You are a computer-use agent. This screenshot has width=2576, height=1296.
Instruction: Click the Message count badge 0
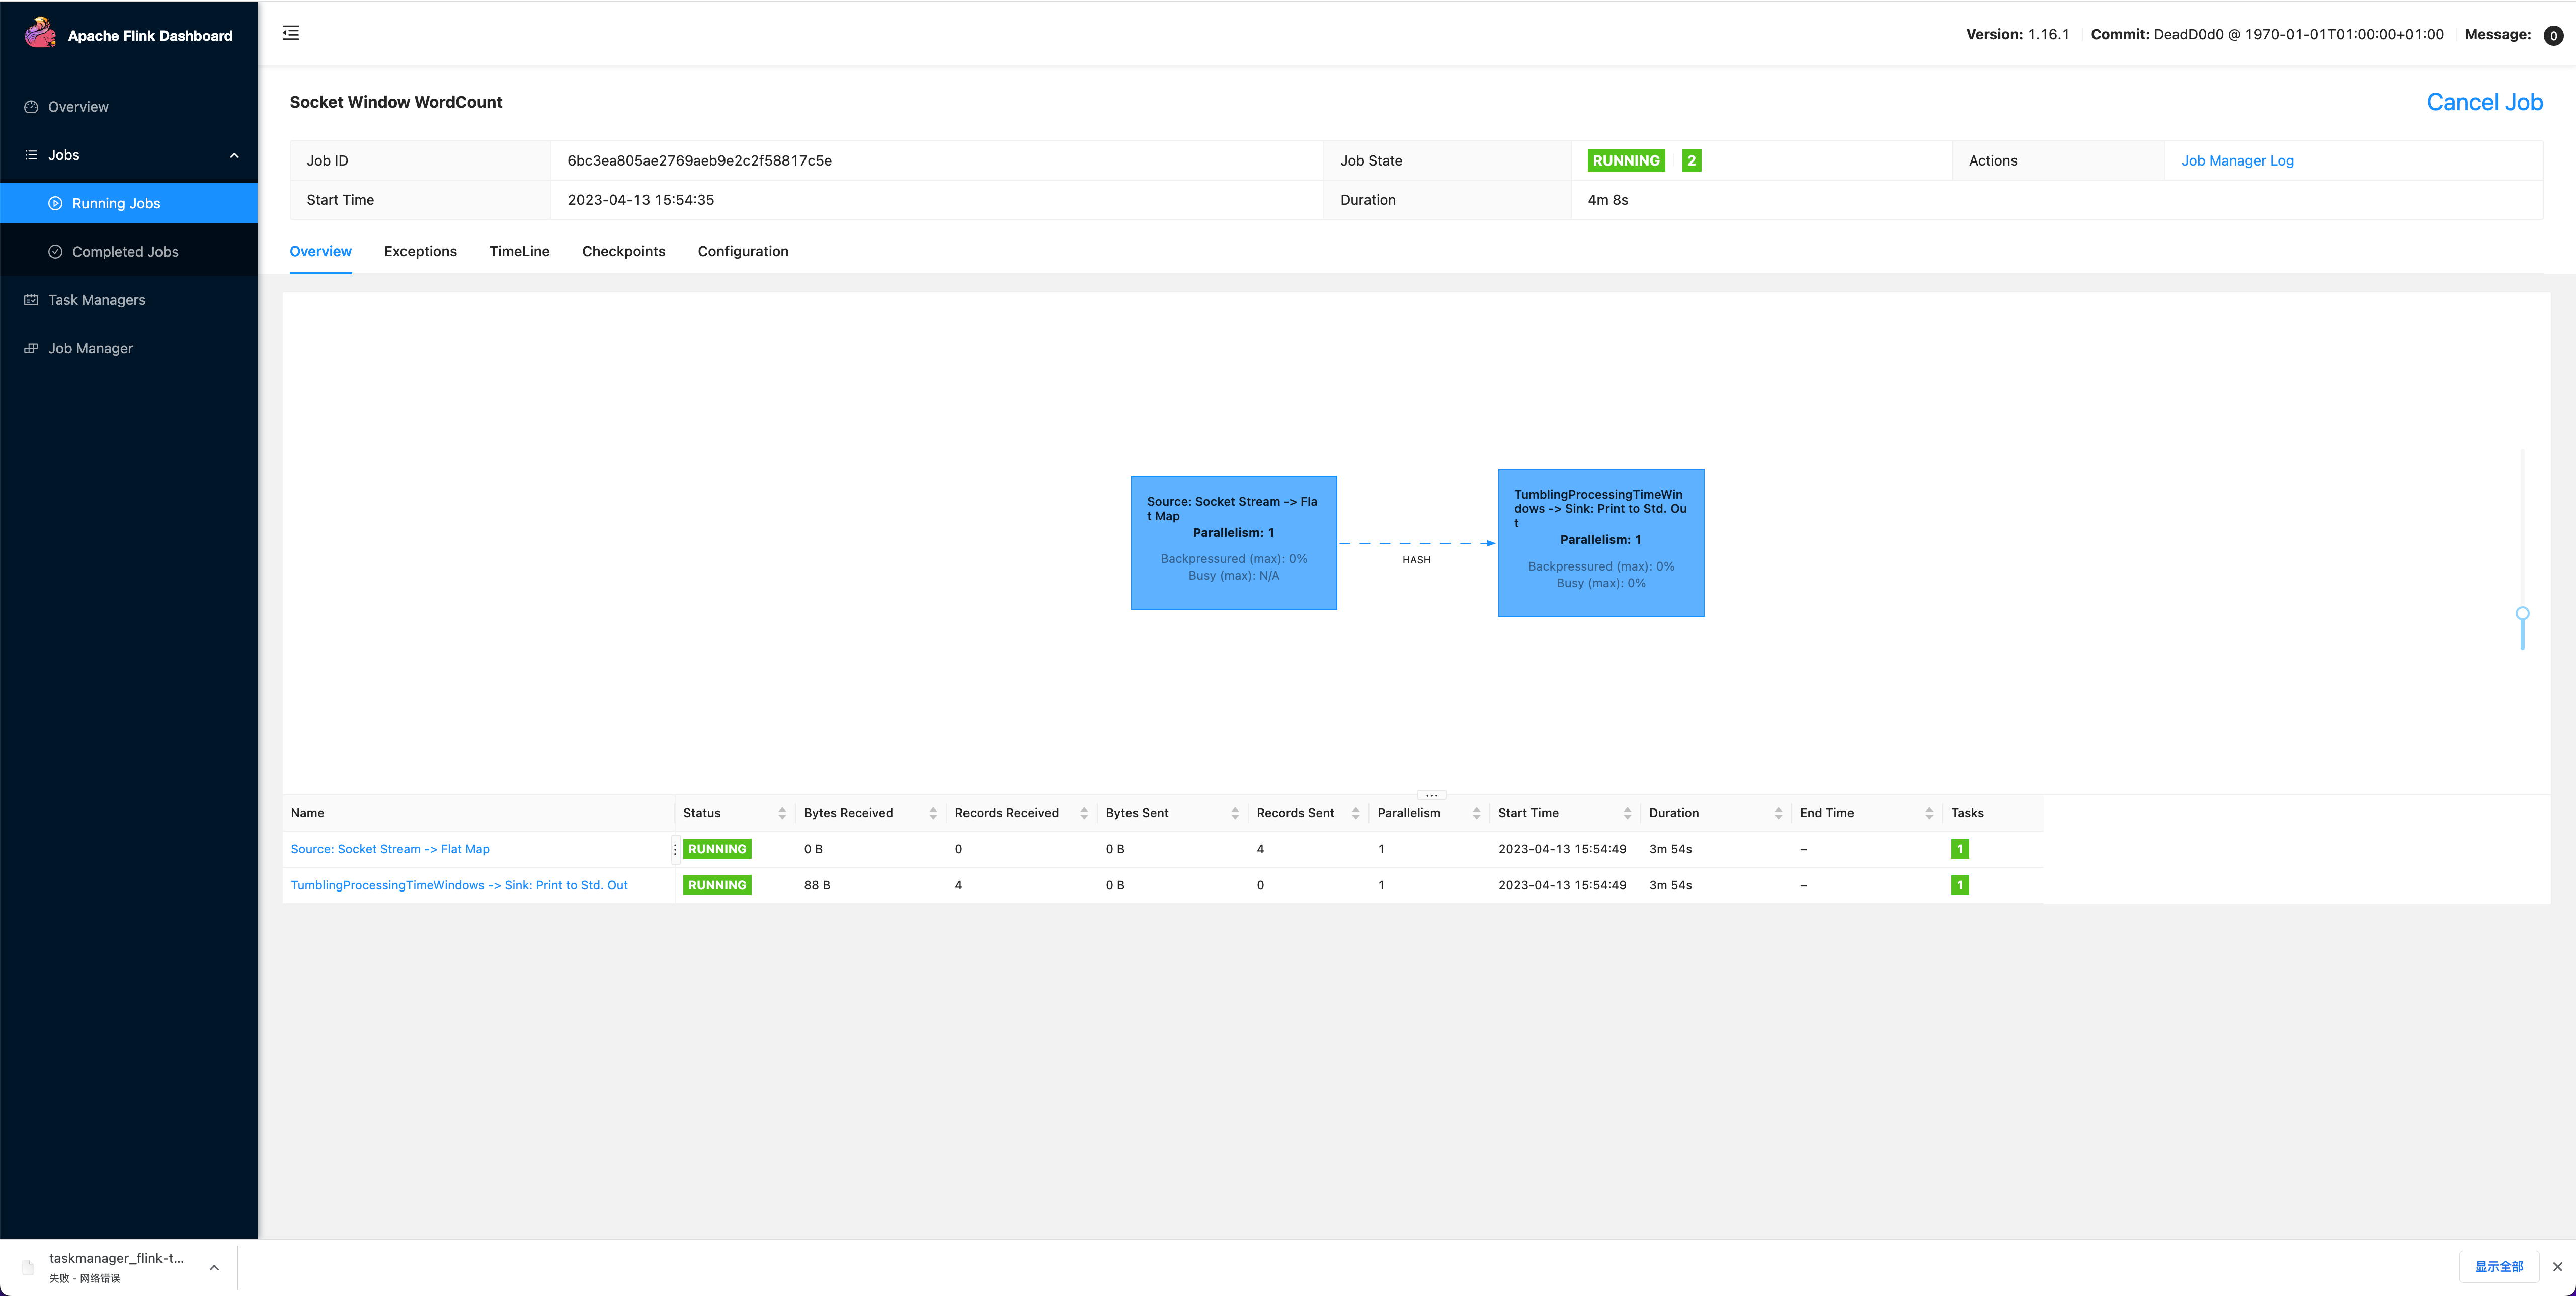coord(2553,35)
